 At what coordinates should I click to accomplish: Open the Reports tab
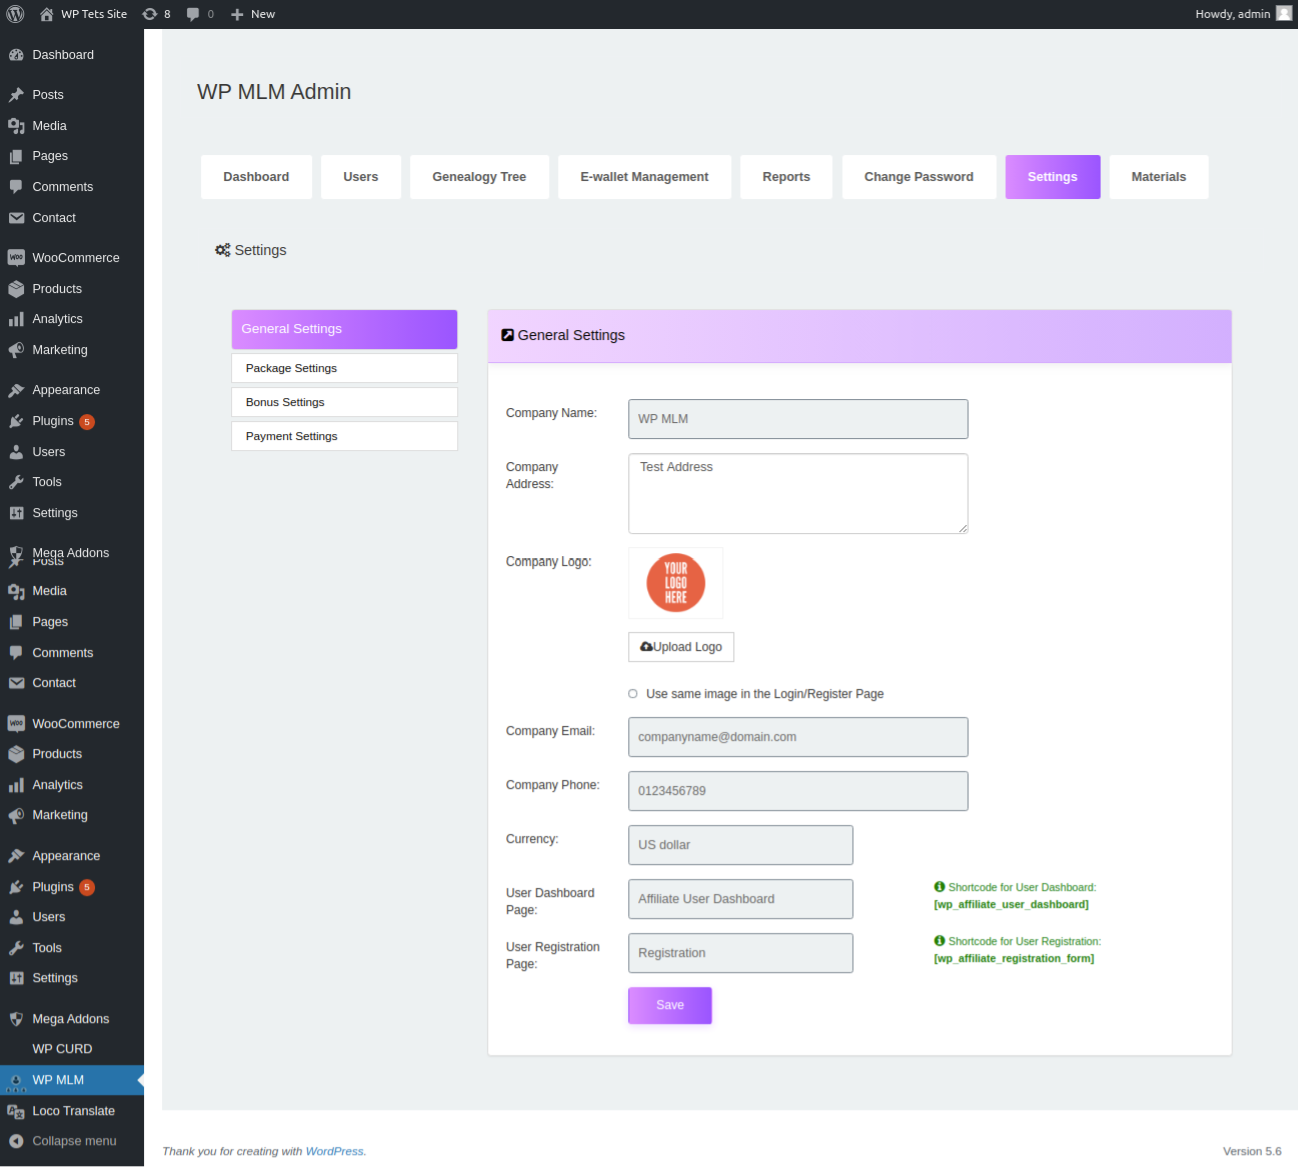click(x=786, y=177)
